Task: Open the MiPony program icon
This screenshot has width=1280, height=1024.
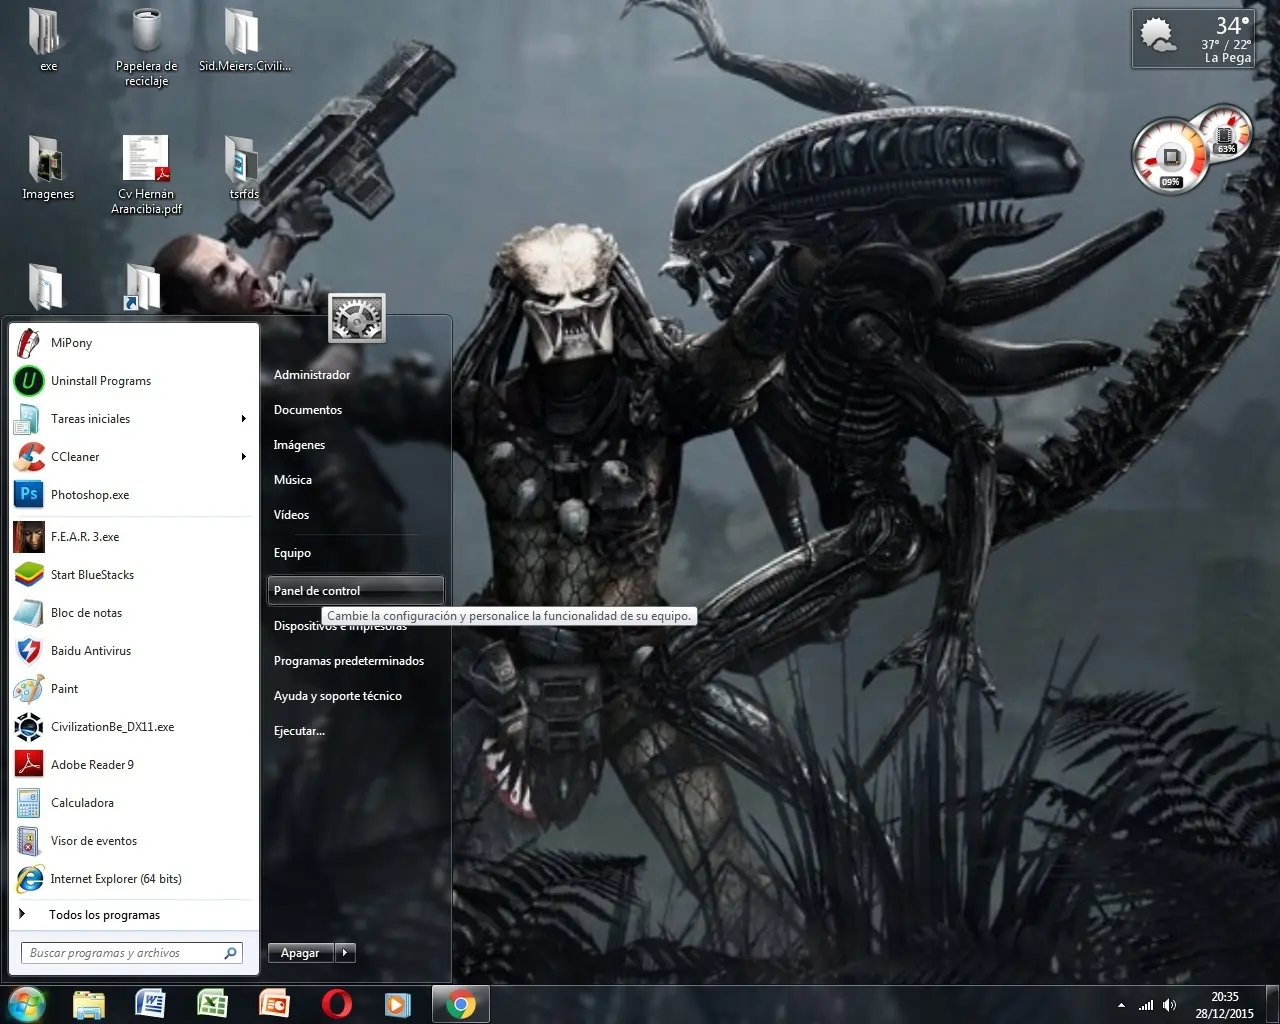Action: coord(28,343)
